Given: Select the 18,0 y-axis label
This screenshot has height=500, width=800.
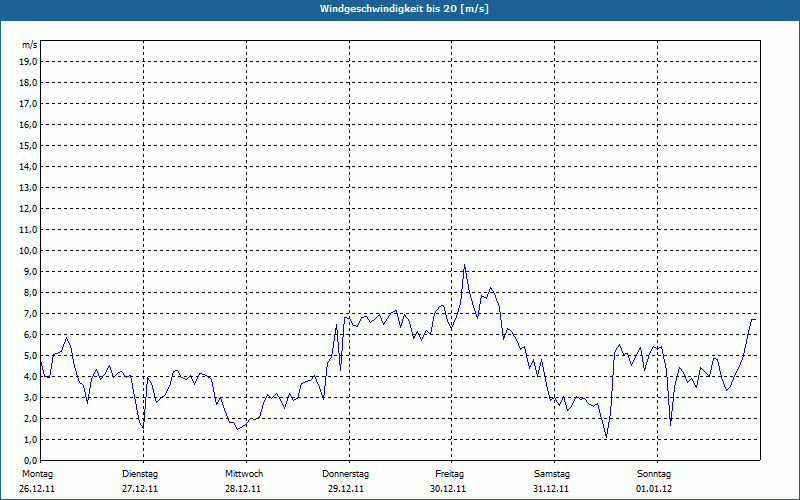Looking at the screenshot, I should coord(28,83).
